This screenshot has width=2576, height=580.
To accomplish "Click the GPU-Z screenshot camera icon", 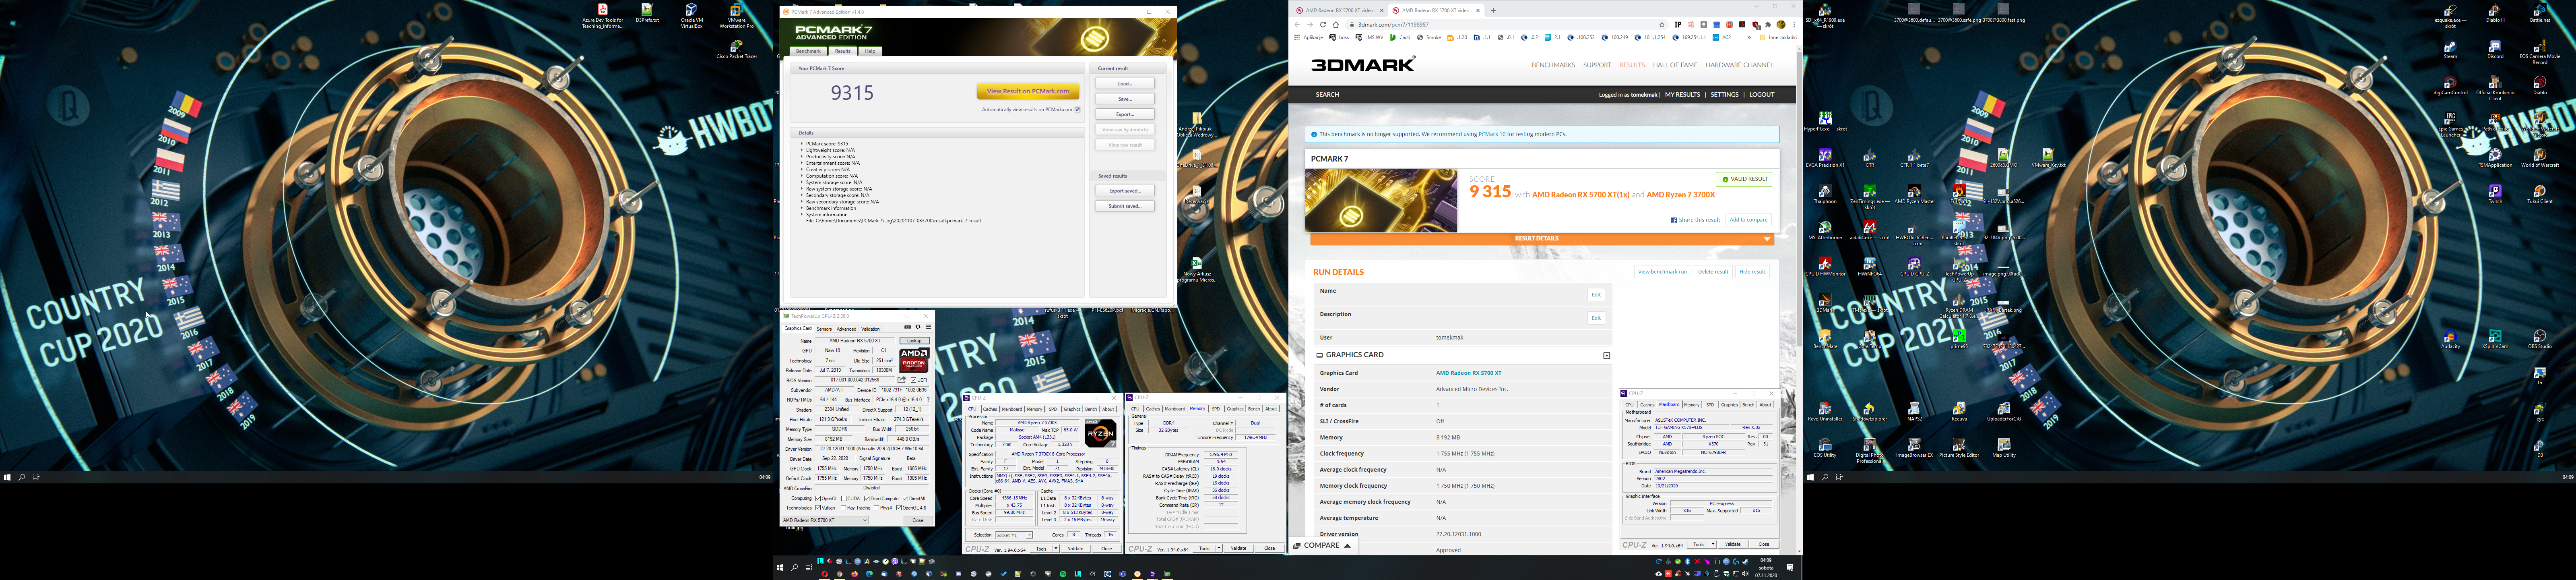I will 908,327.
